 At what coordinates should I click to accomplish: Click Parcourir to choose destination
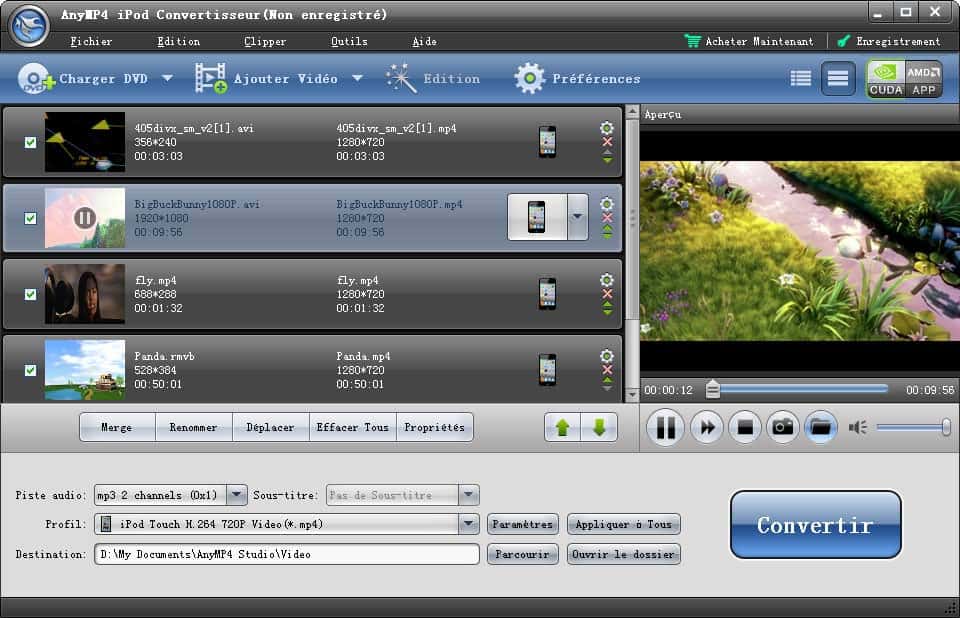click(523, 554)
